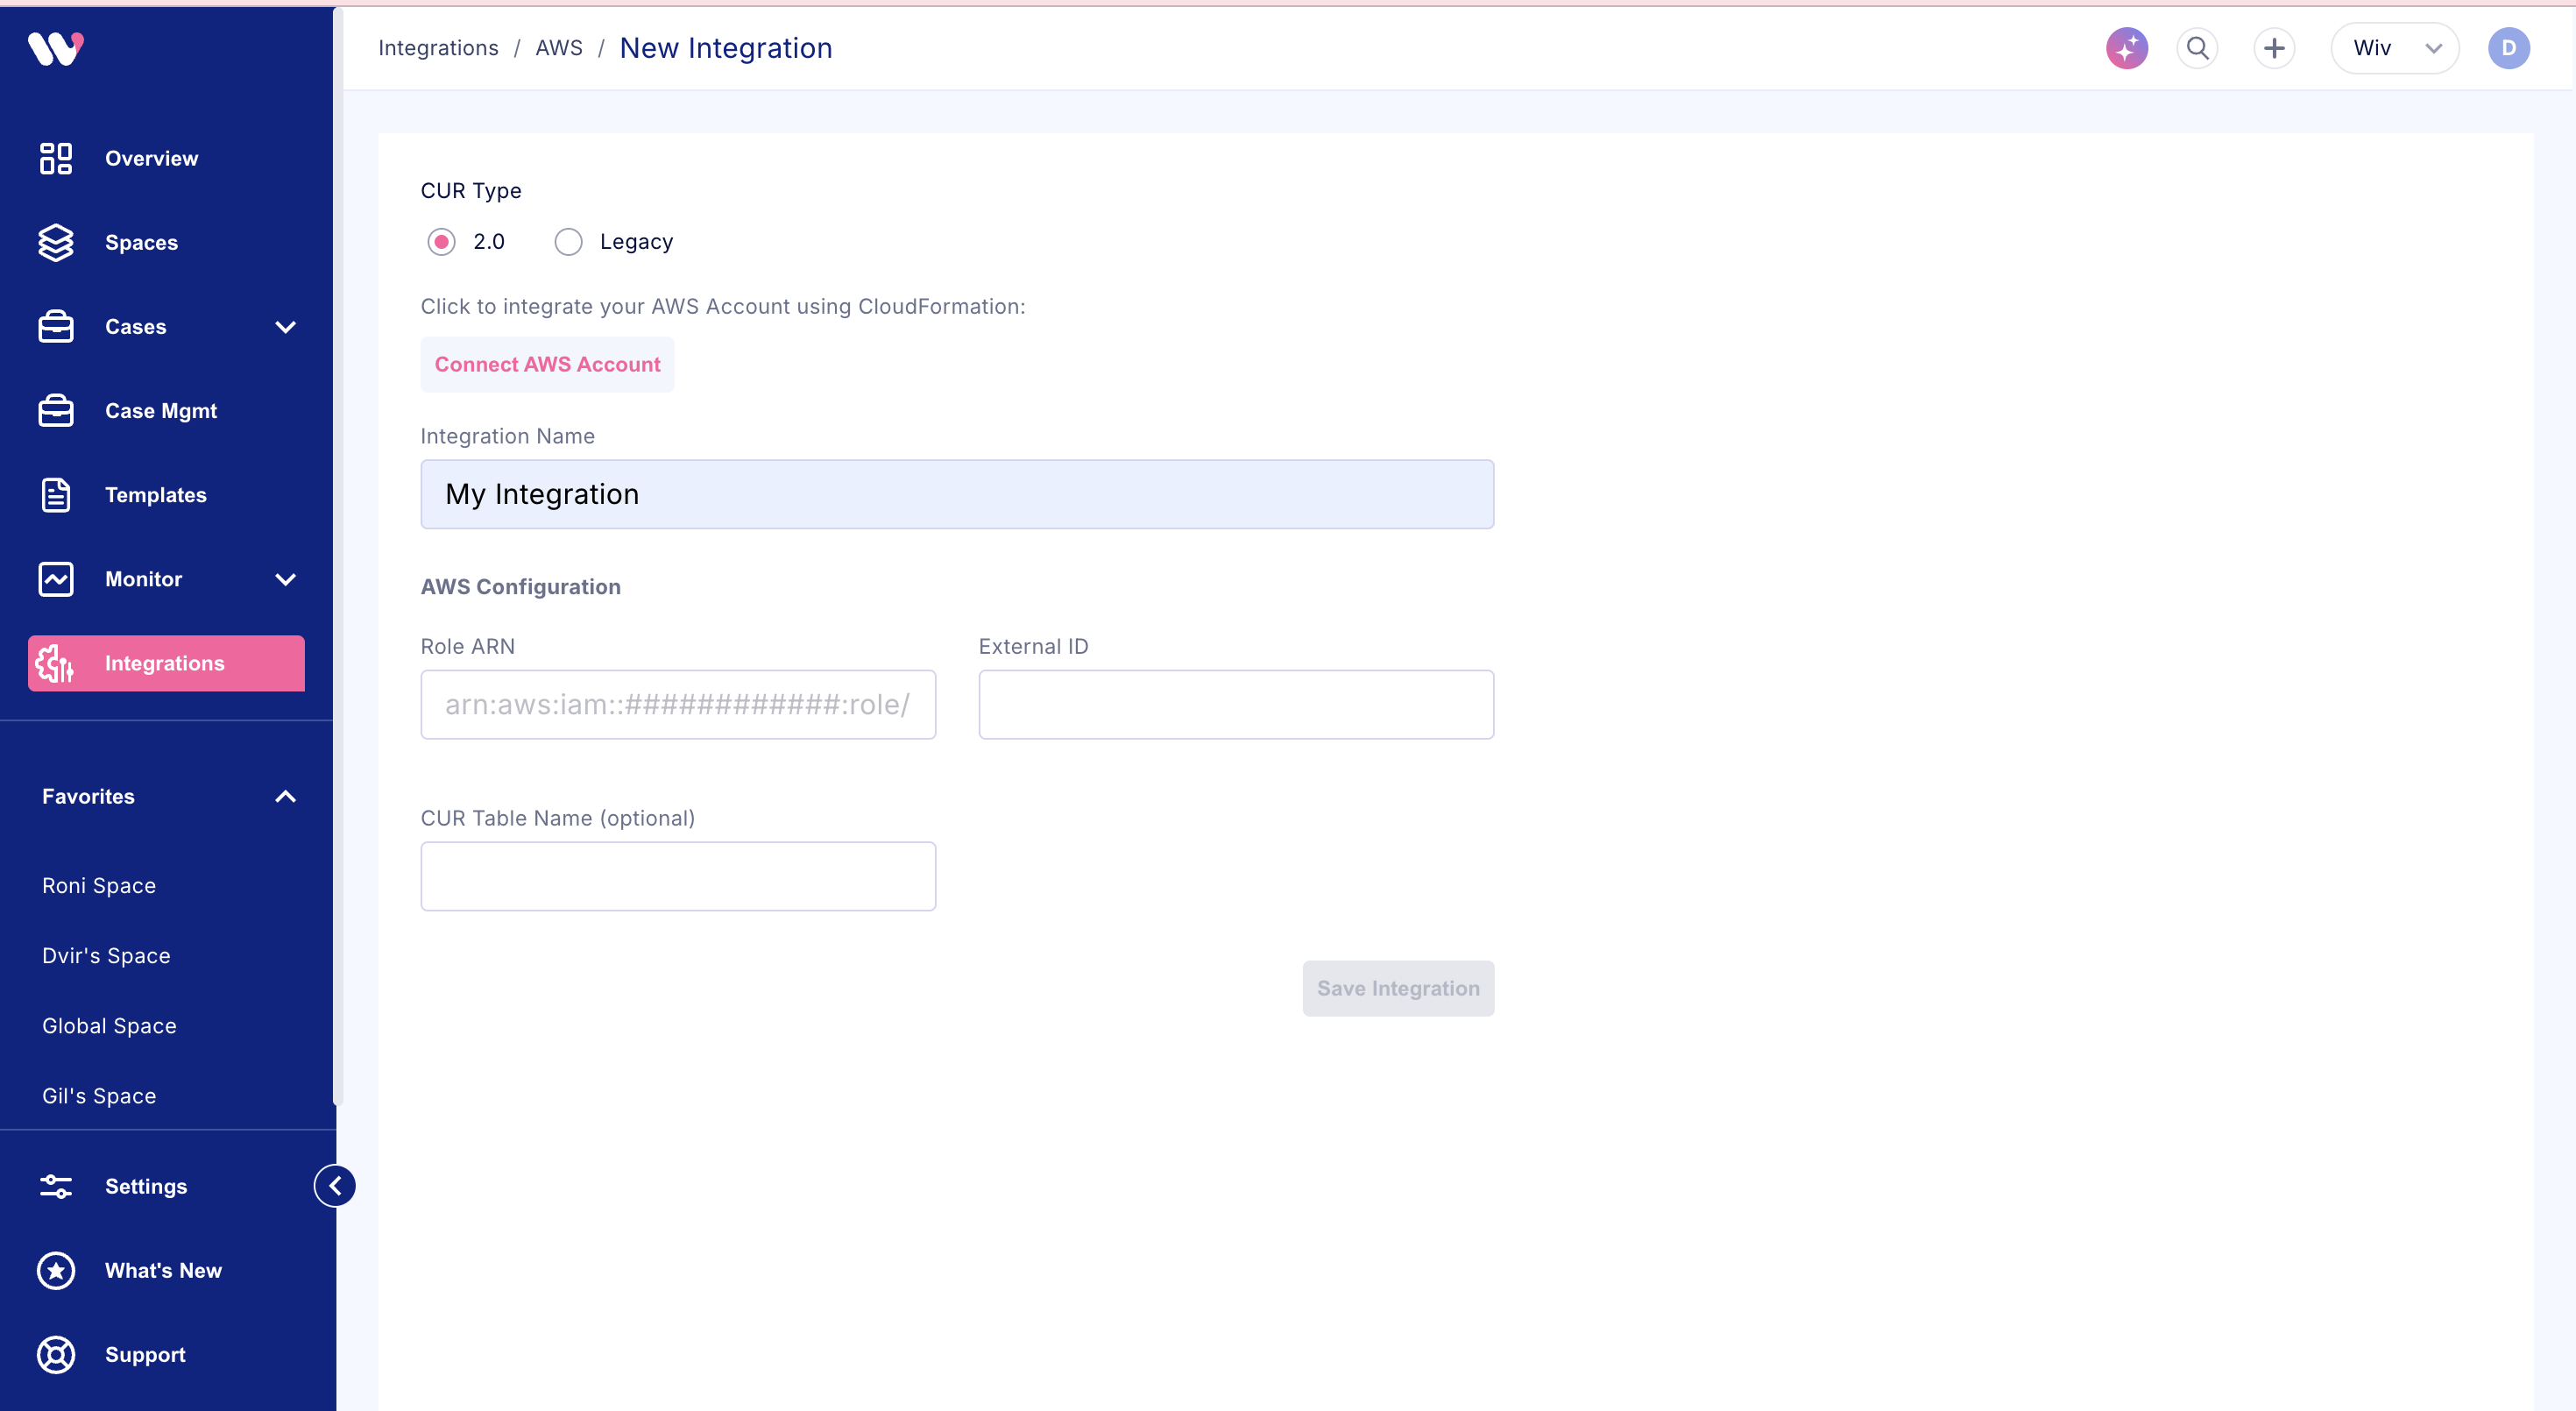Click the Role ARN input field

[678, 704]
